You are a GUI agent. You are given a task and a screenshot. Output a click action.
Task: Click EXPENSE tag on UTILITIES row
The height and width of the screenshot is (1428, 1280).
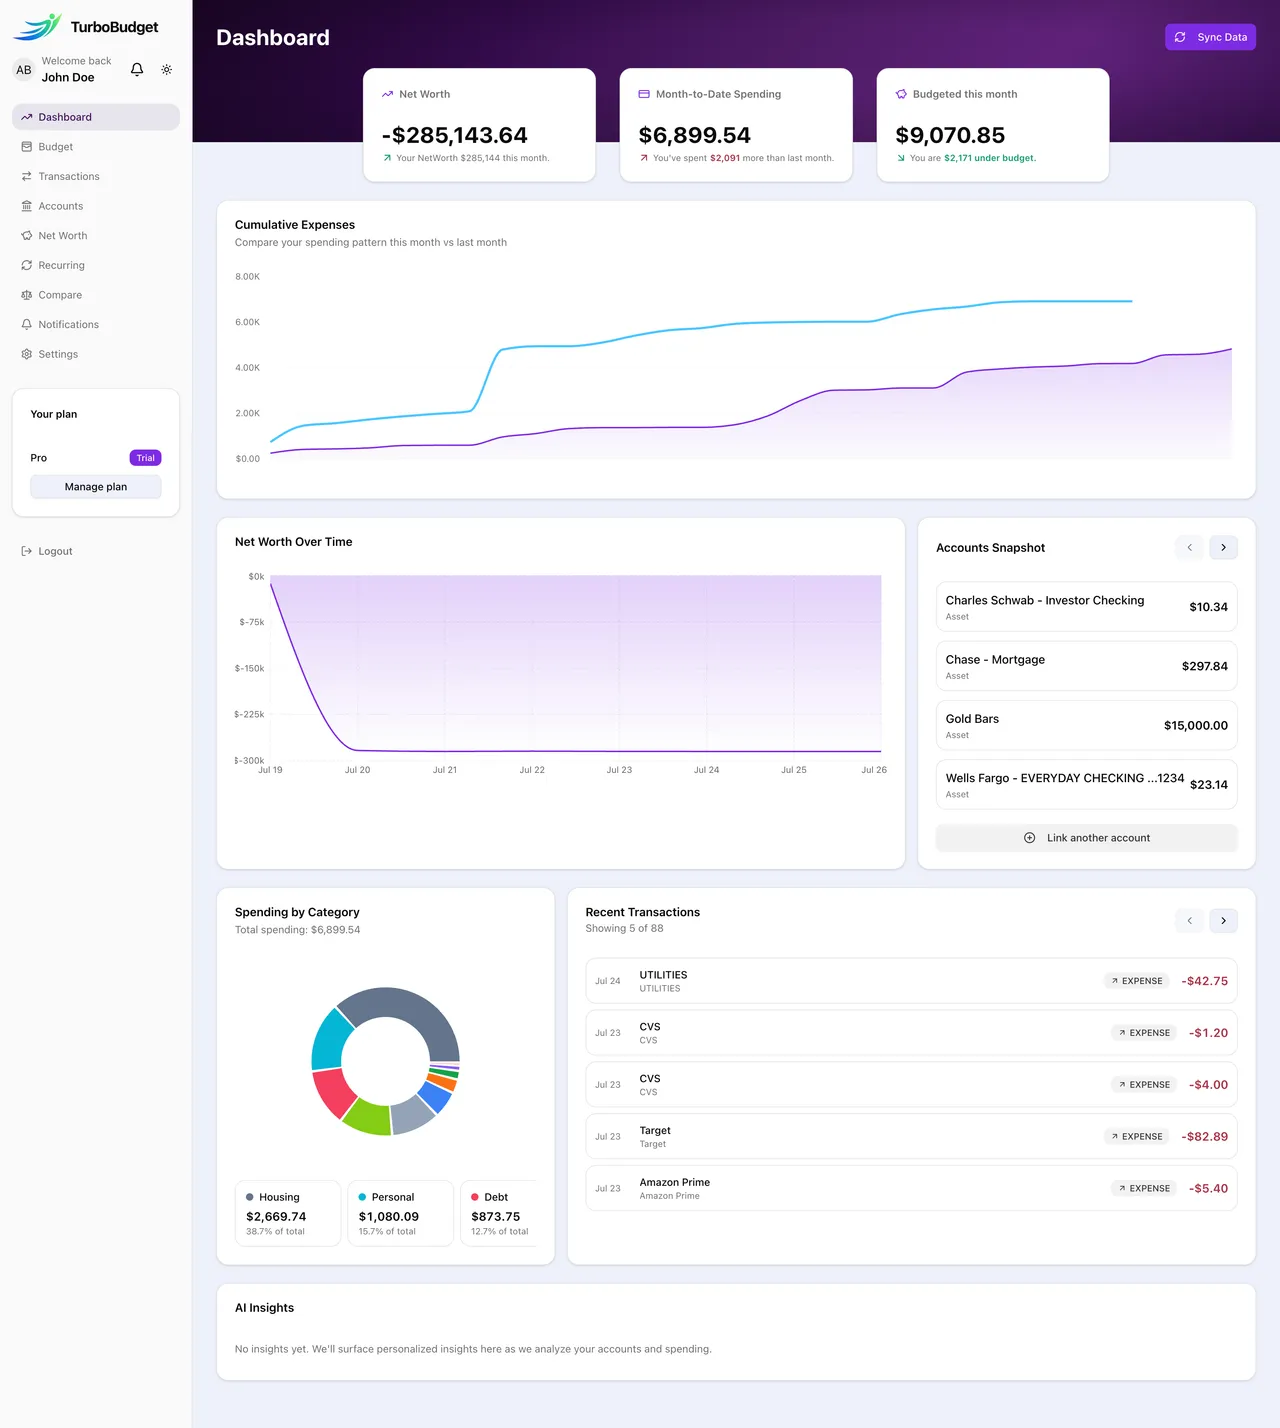pyautogui.click(x=1137, y=981)
